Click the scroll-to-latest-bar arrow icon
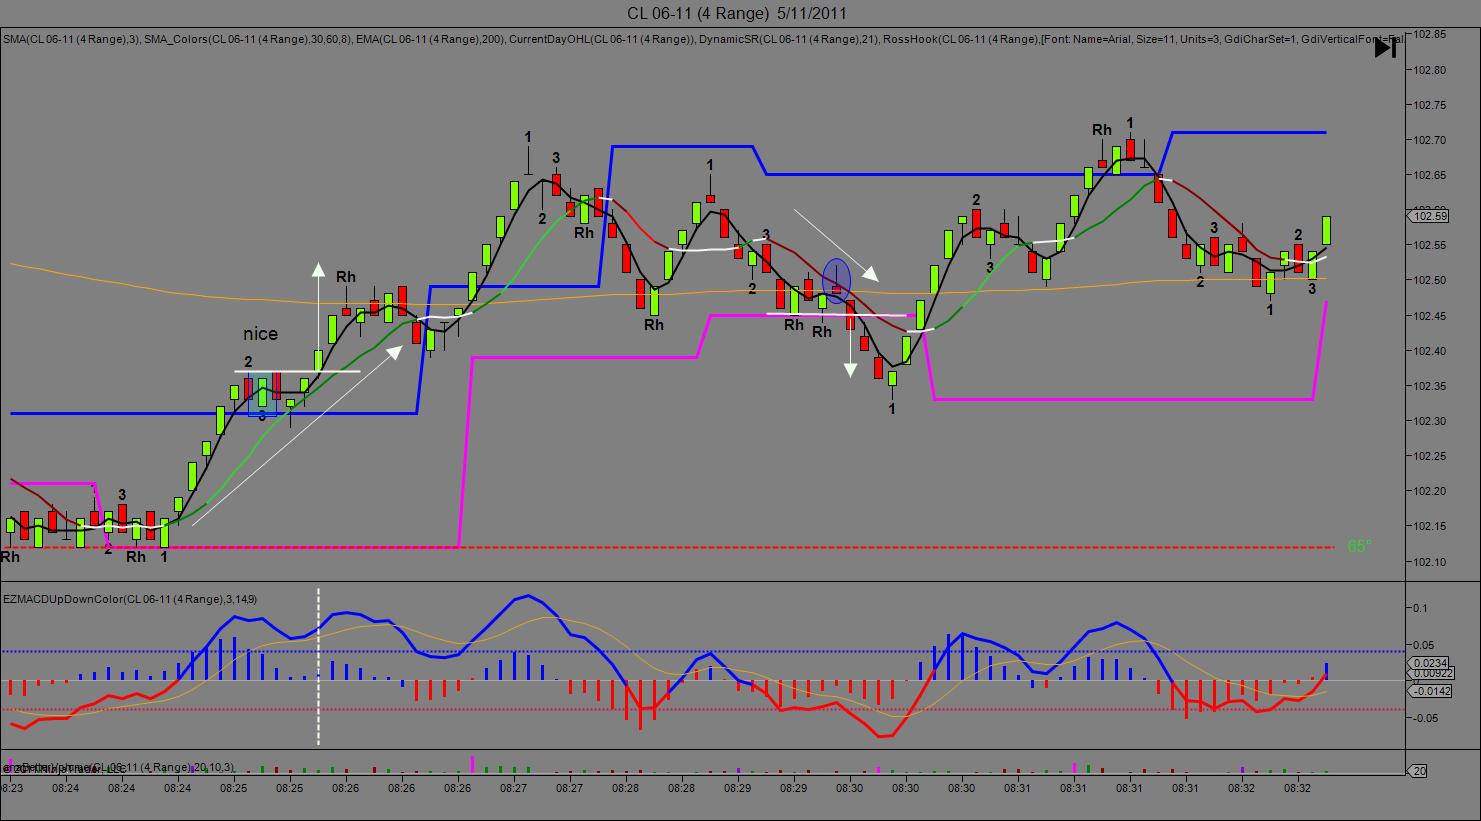This screenshot has height=821, width=1481. [1385, 47]
